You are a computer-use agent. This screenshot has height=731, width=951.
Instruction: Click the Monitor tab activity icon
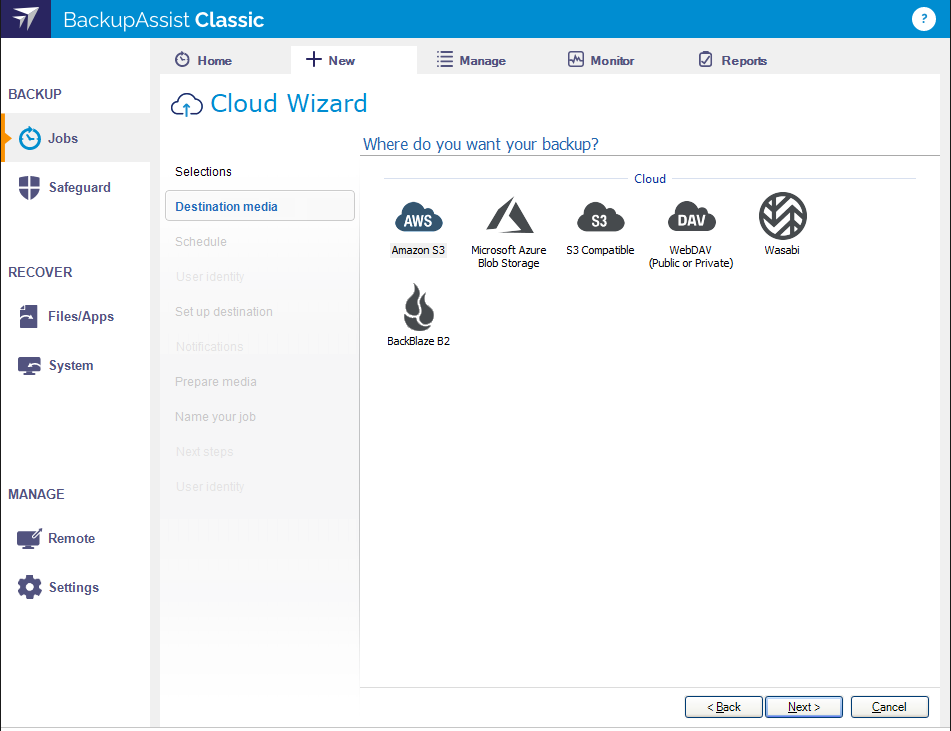click(x=576, y=59)
